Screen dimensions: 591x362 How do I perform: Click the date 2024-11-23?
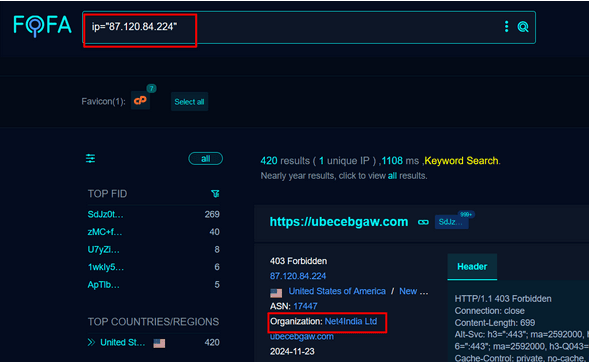click(x=292, y=351)
